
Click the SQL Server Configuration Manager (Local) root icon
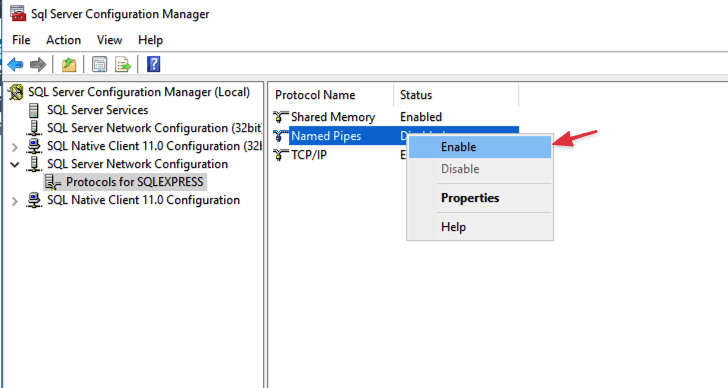pyautogui.click(x=16, y=92)
